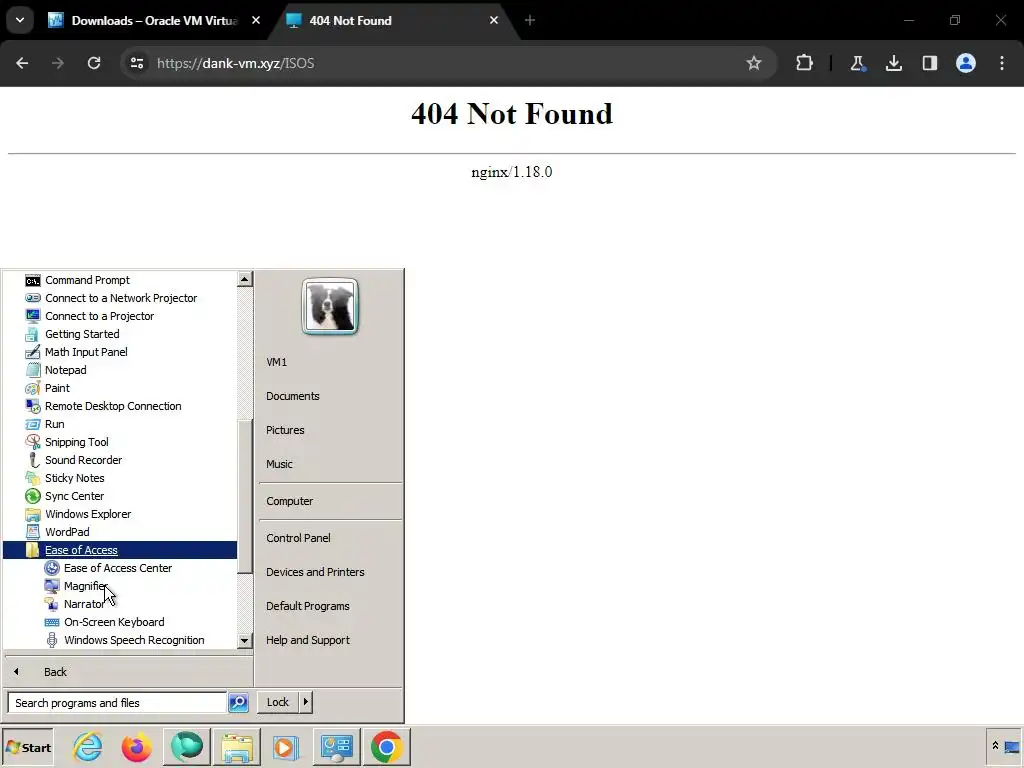Open Music from the Start menu
The image size is (1024, 768).
[x=279, y=464]
